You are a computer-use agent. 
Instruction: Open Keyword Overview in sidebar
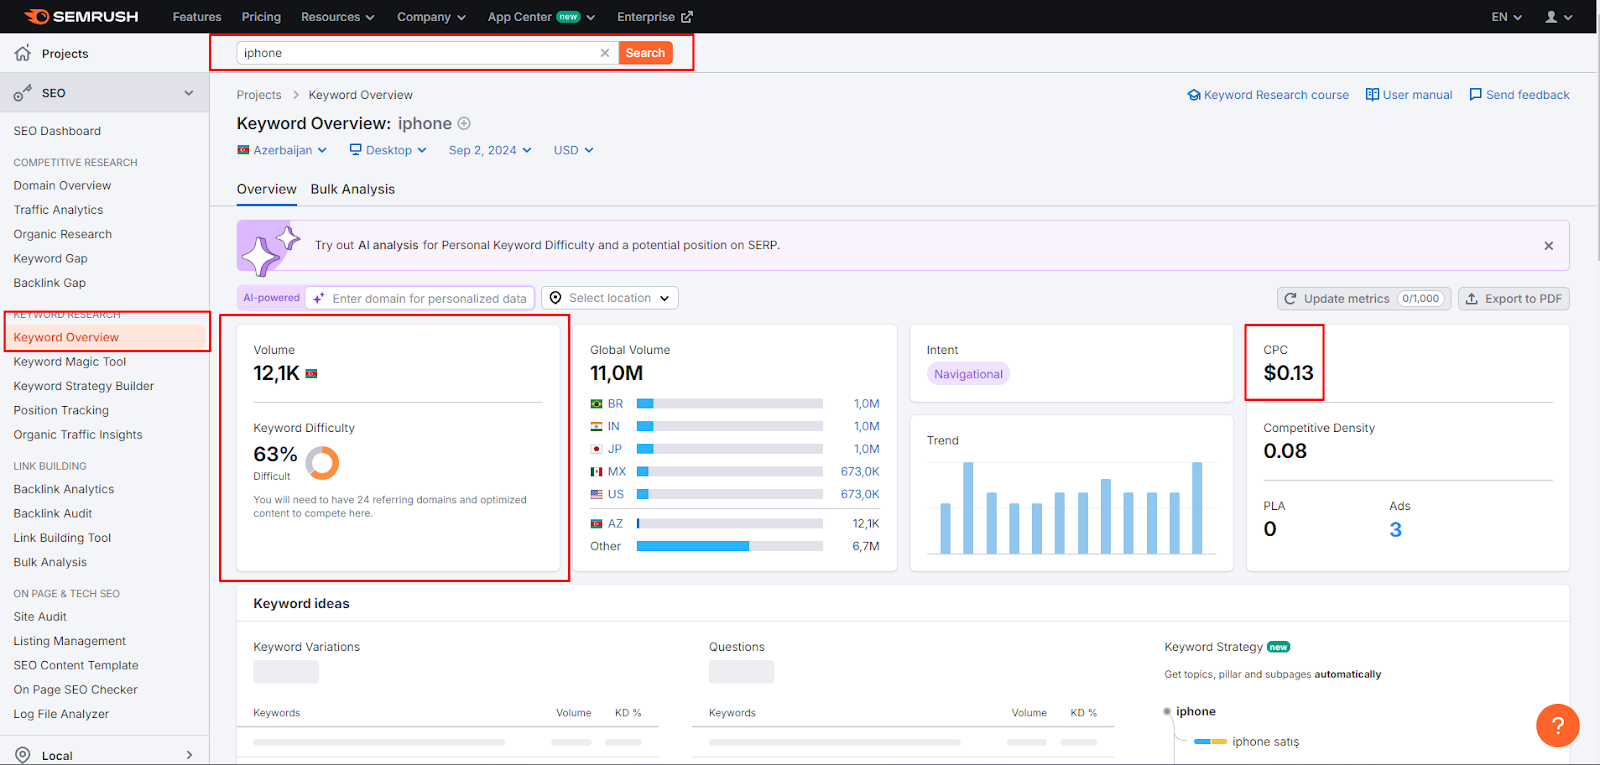tap(66, 338)
